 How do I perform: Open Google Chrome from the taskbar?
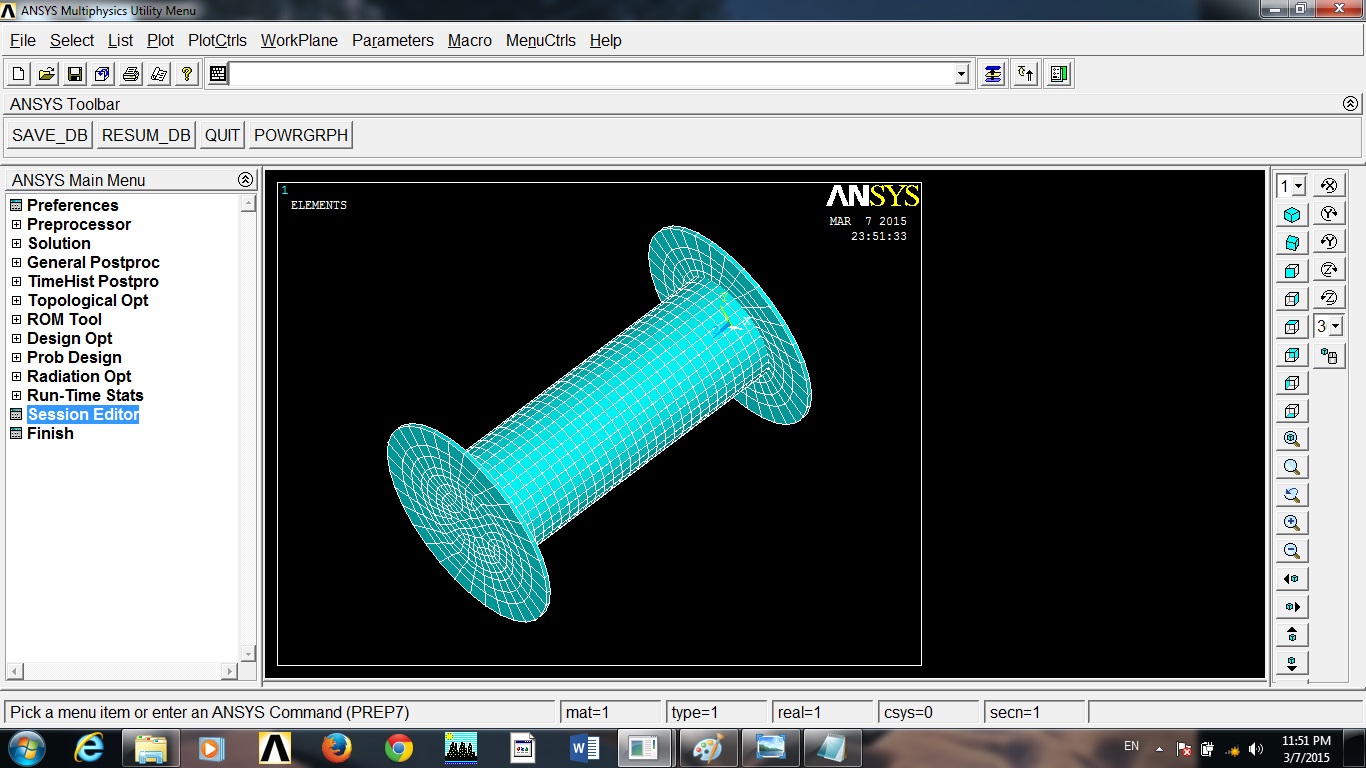coord(399,747)
